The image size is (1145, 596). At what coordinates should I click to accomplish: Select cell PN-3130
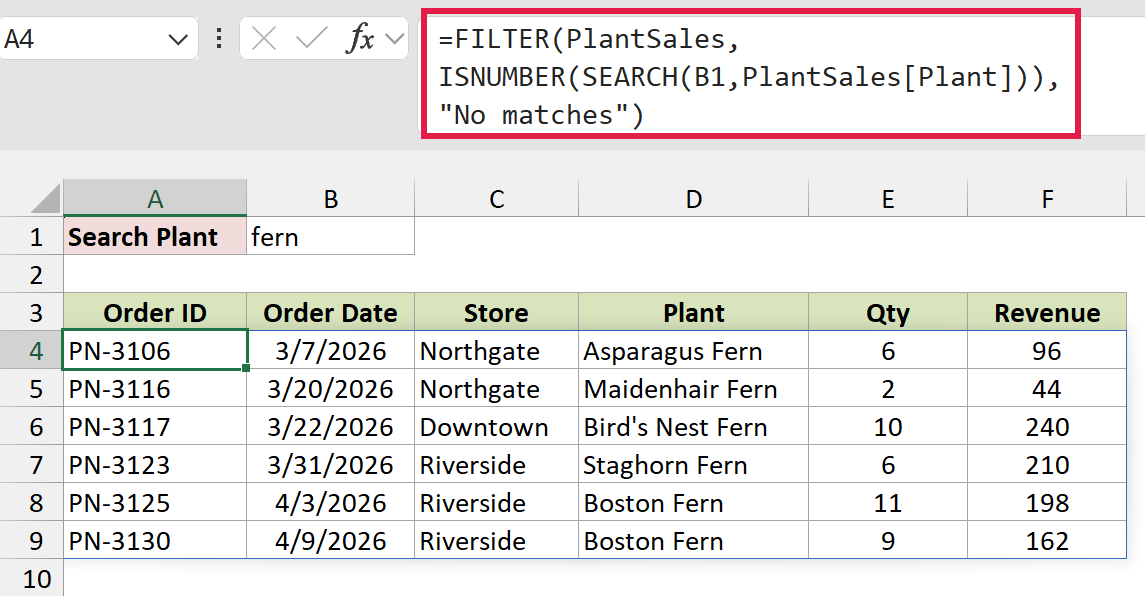pyautogui.click(x=155, y=540)
